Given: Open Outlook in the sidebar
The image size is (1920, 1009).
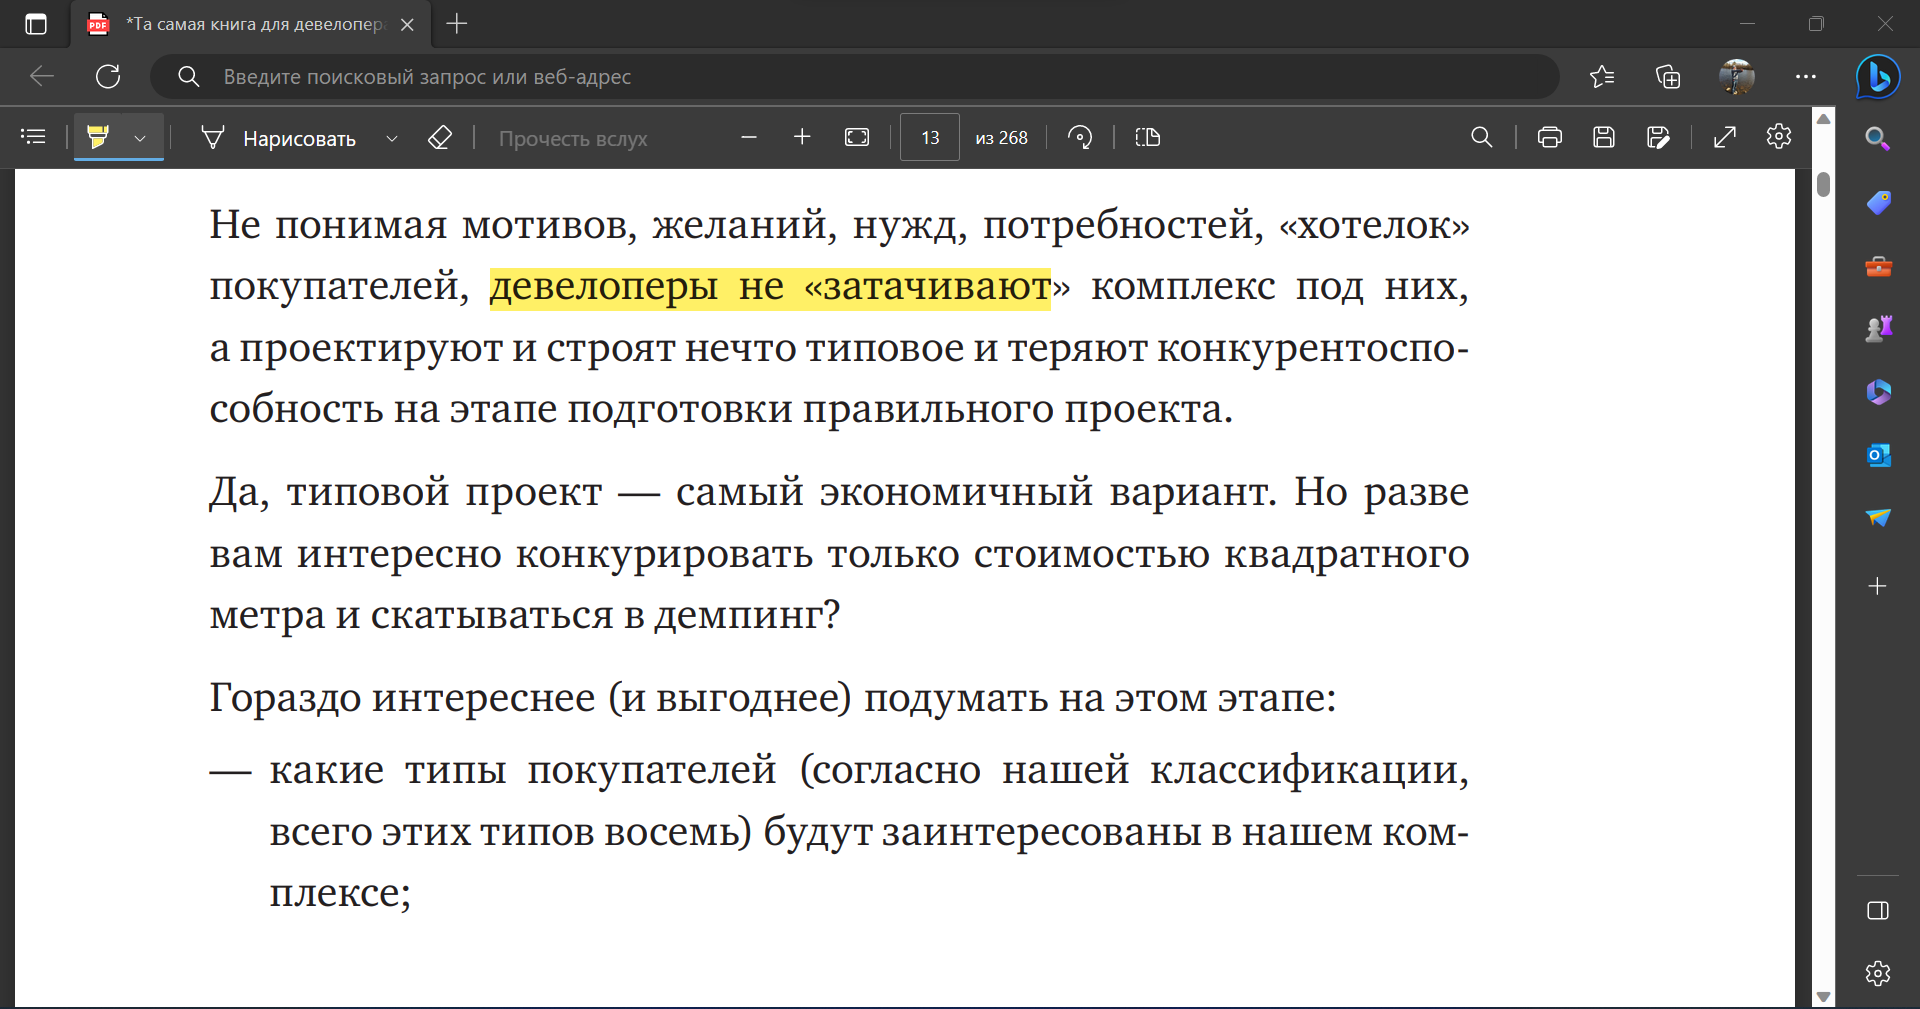Looking at the screenshot, I should (1878, 455).
